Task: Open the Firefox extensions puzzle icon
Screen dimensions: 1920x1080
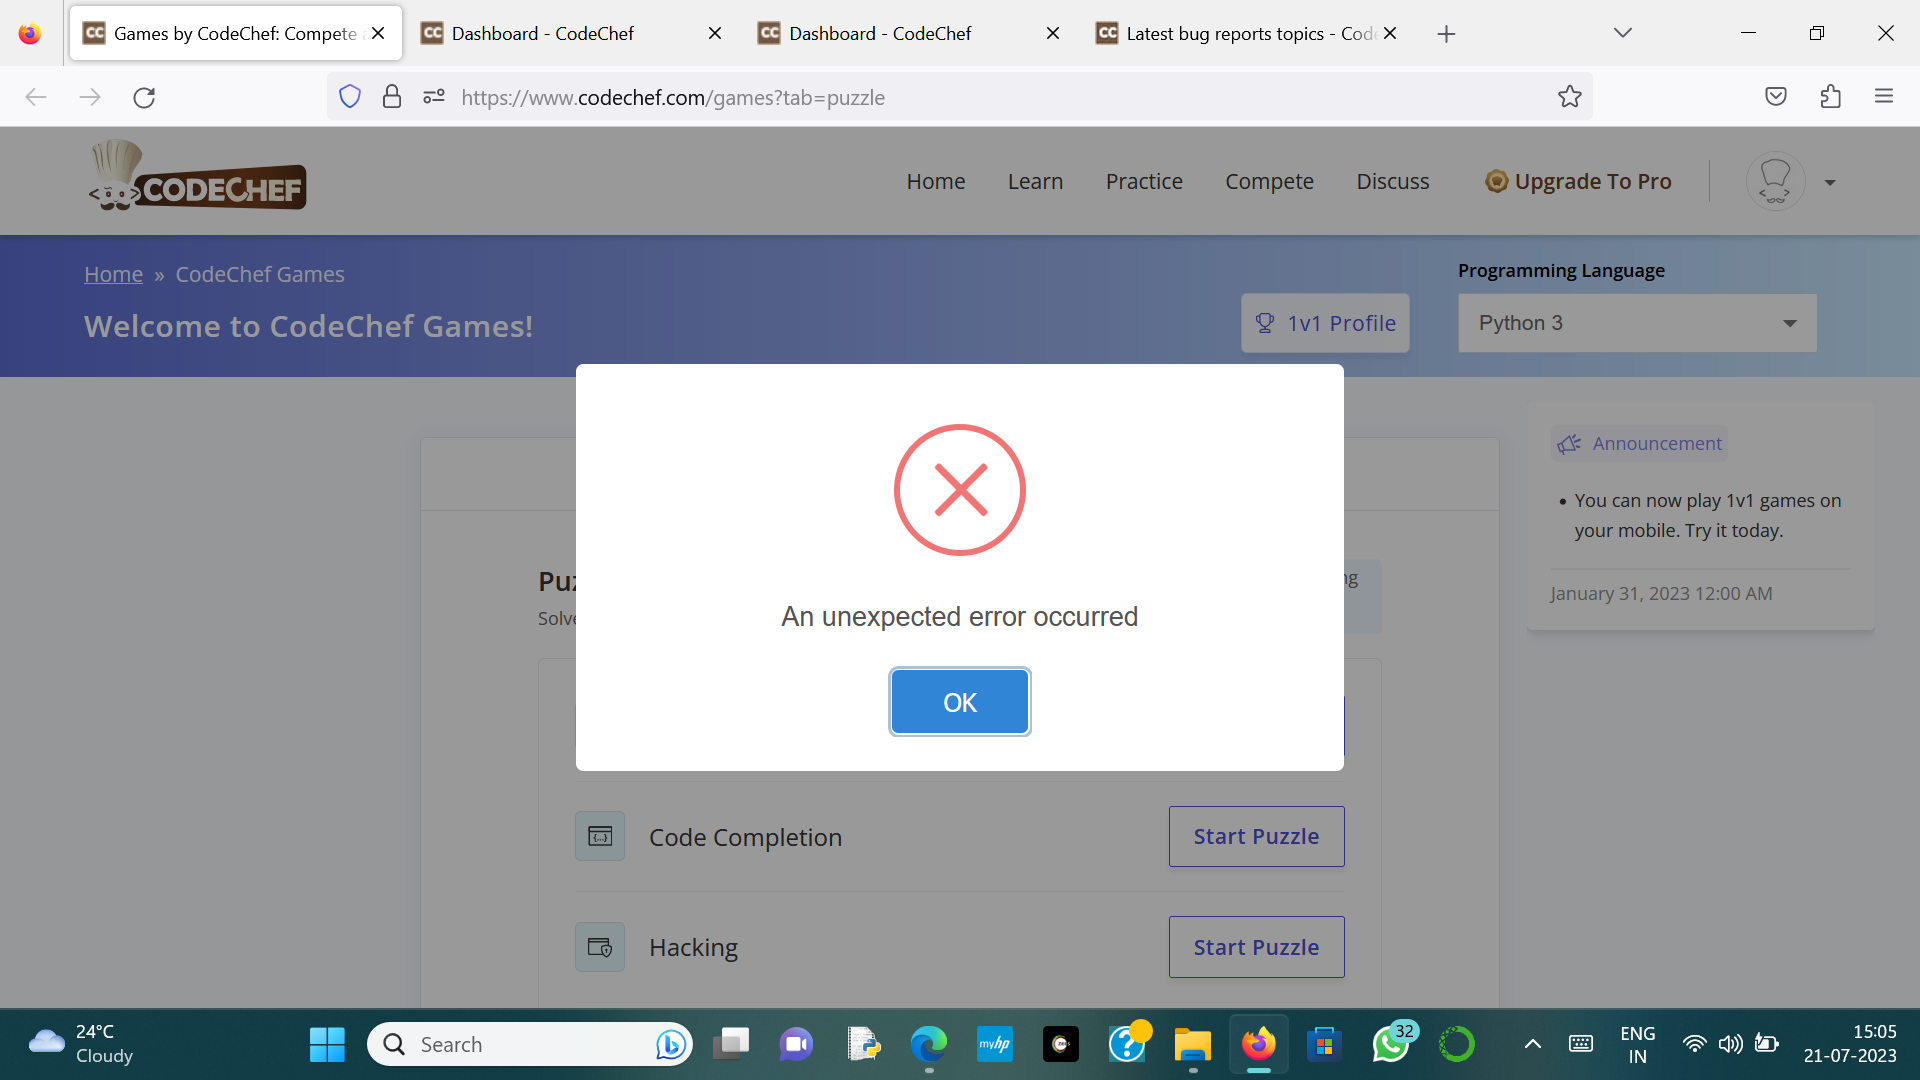Action: [1830, 97]
